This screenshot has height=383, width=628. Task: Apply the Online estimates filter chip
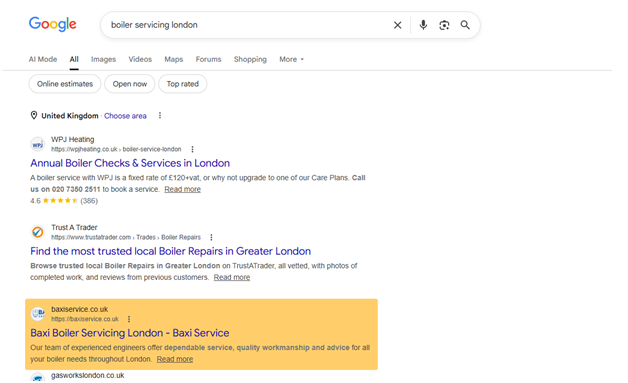click(65, 84)
